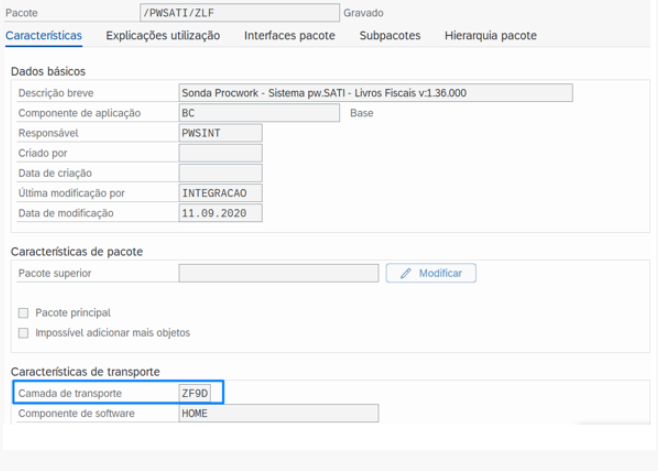Open the Interfaces pacote tab
Image resolution: width=658 pixels, height=471 pixels.
pos(290,36)
